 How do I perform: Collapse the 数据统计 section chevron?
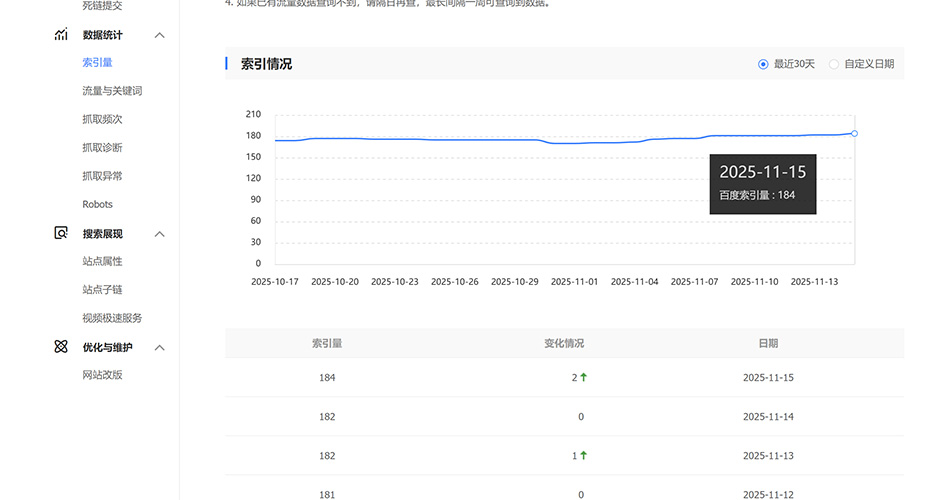[x=159, y=36]
